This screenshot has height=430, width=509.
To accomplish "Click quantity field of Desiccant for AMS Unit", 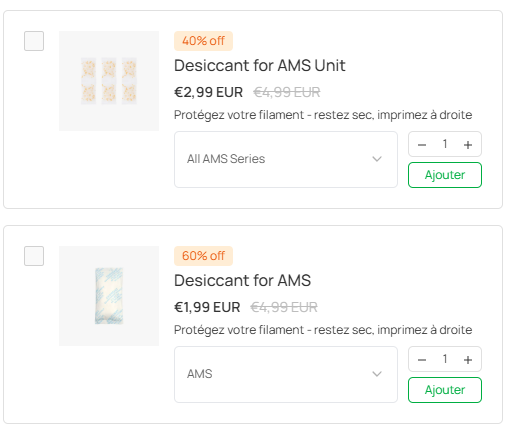I will [445, 144].
